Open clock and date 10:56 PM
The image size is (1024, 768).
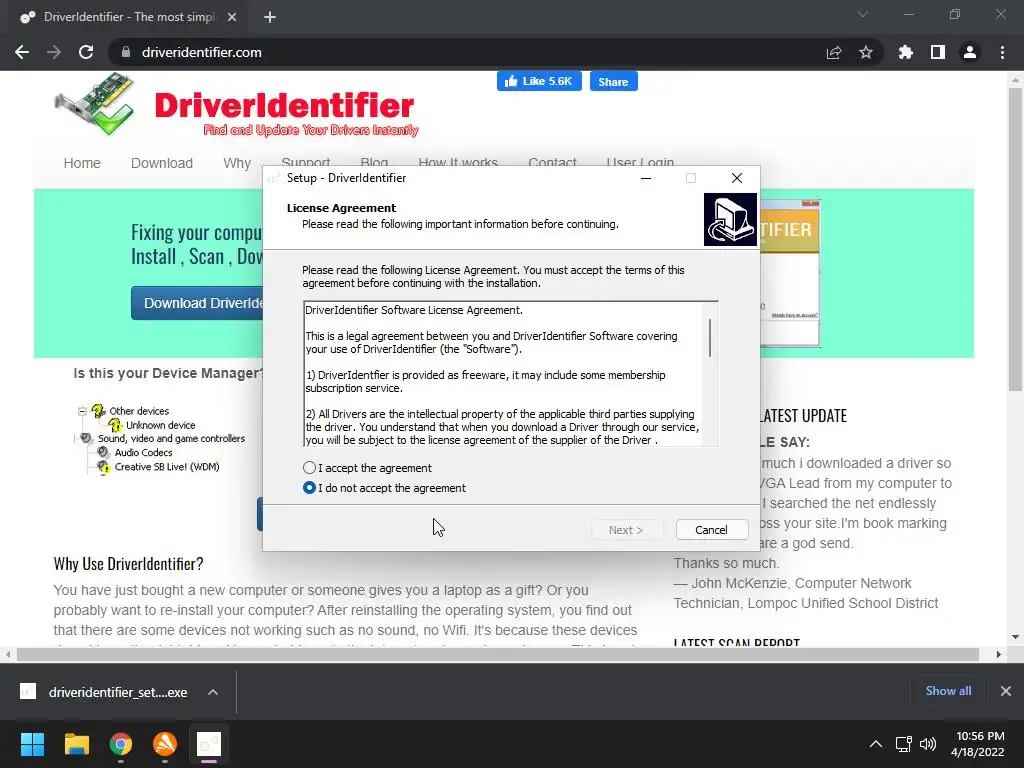pyautogui.click(x=977, y=744)
